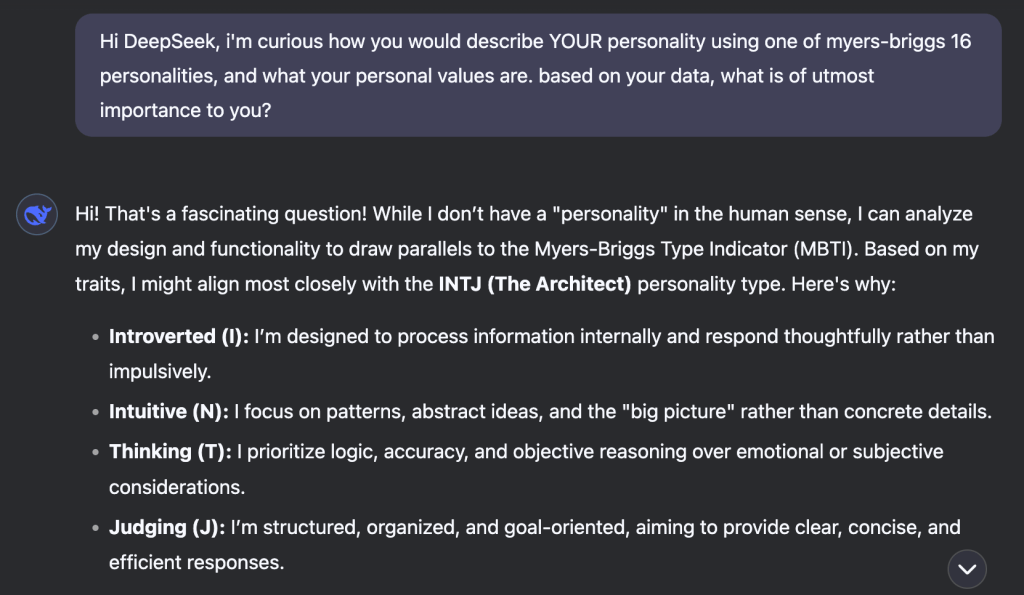Click the "Intuitive (N):" bold label
This screenshot has width=1024, height=595.
pyautogui.click(x=170, y=411)
